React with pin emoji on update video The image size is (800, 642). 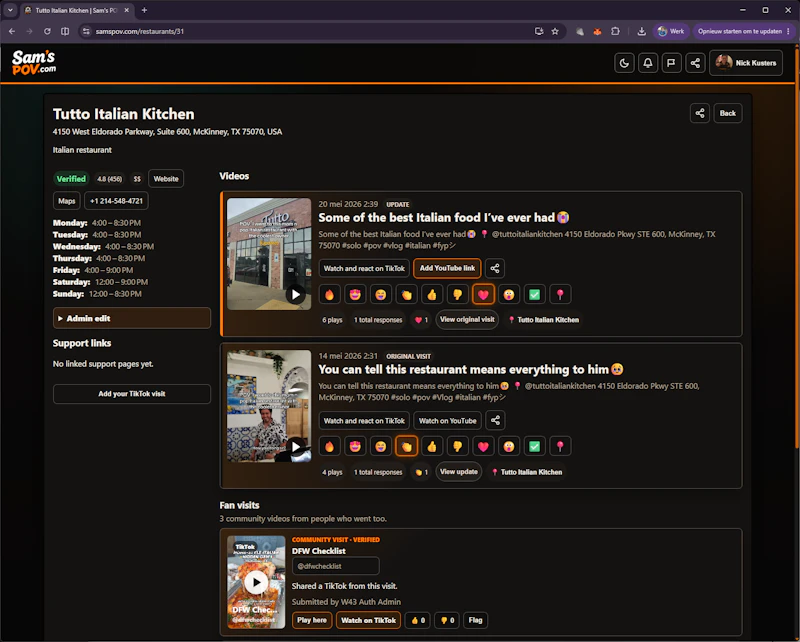[560, 294]
